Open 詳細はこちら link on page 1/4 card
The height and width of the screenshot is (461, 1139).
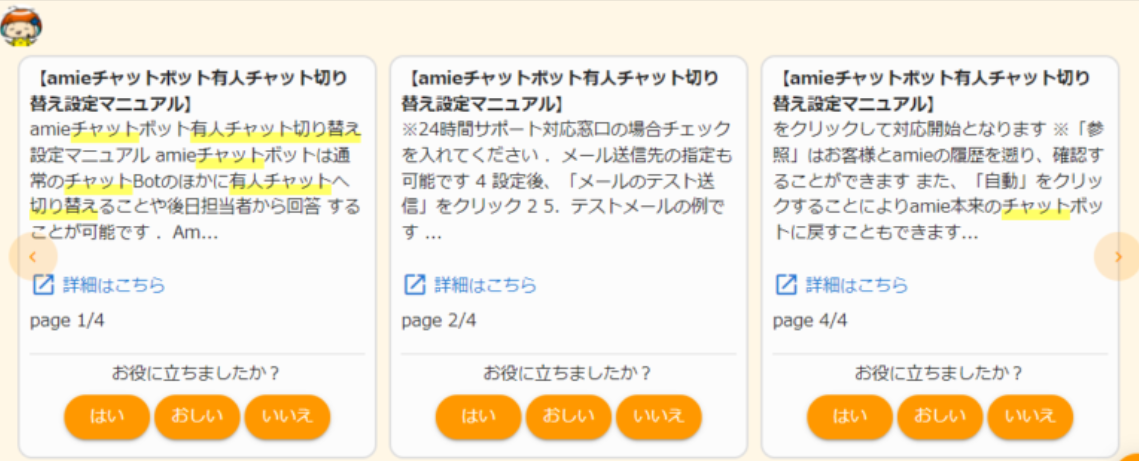pyautogui.click(x=114, y=285)
